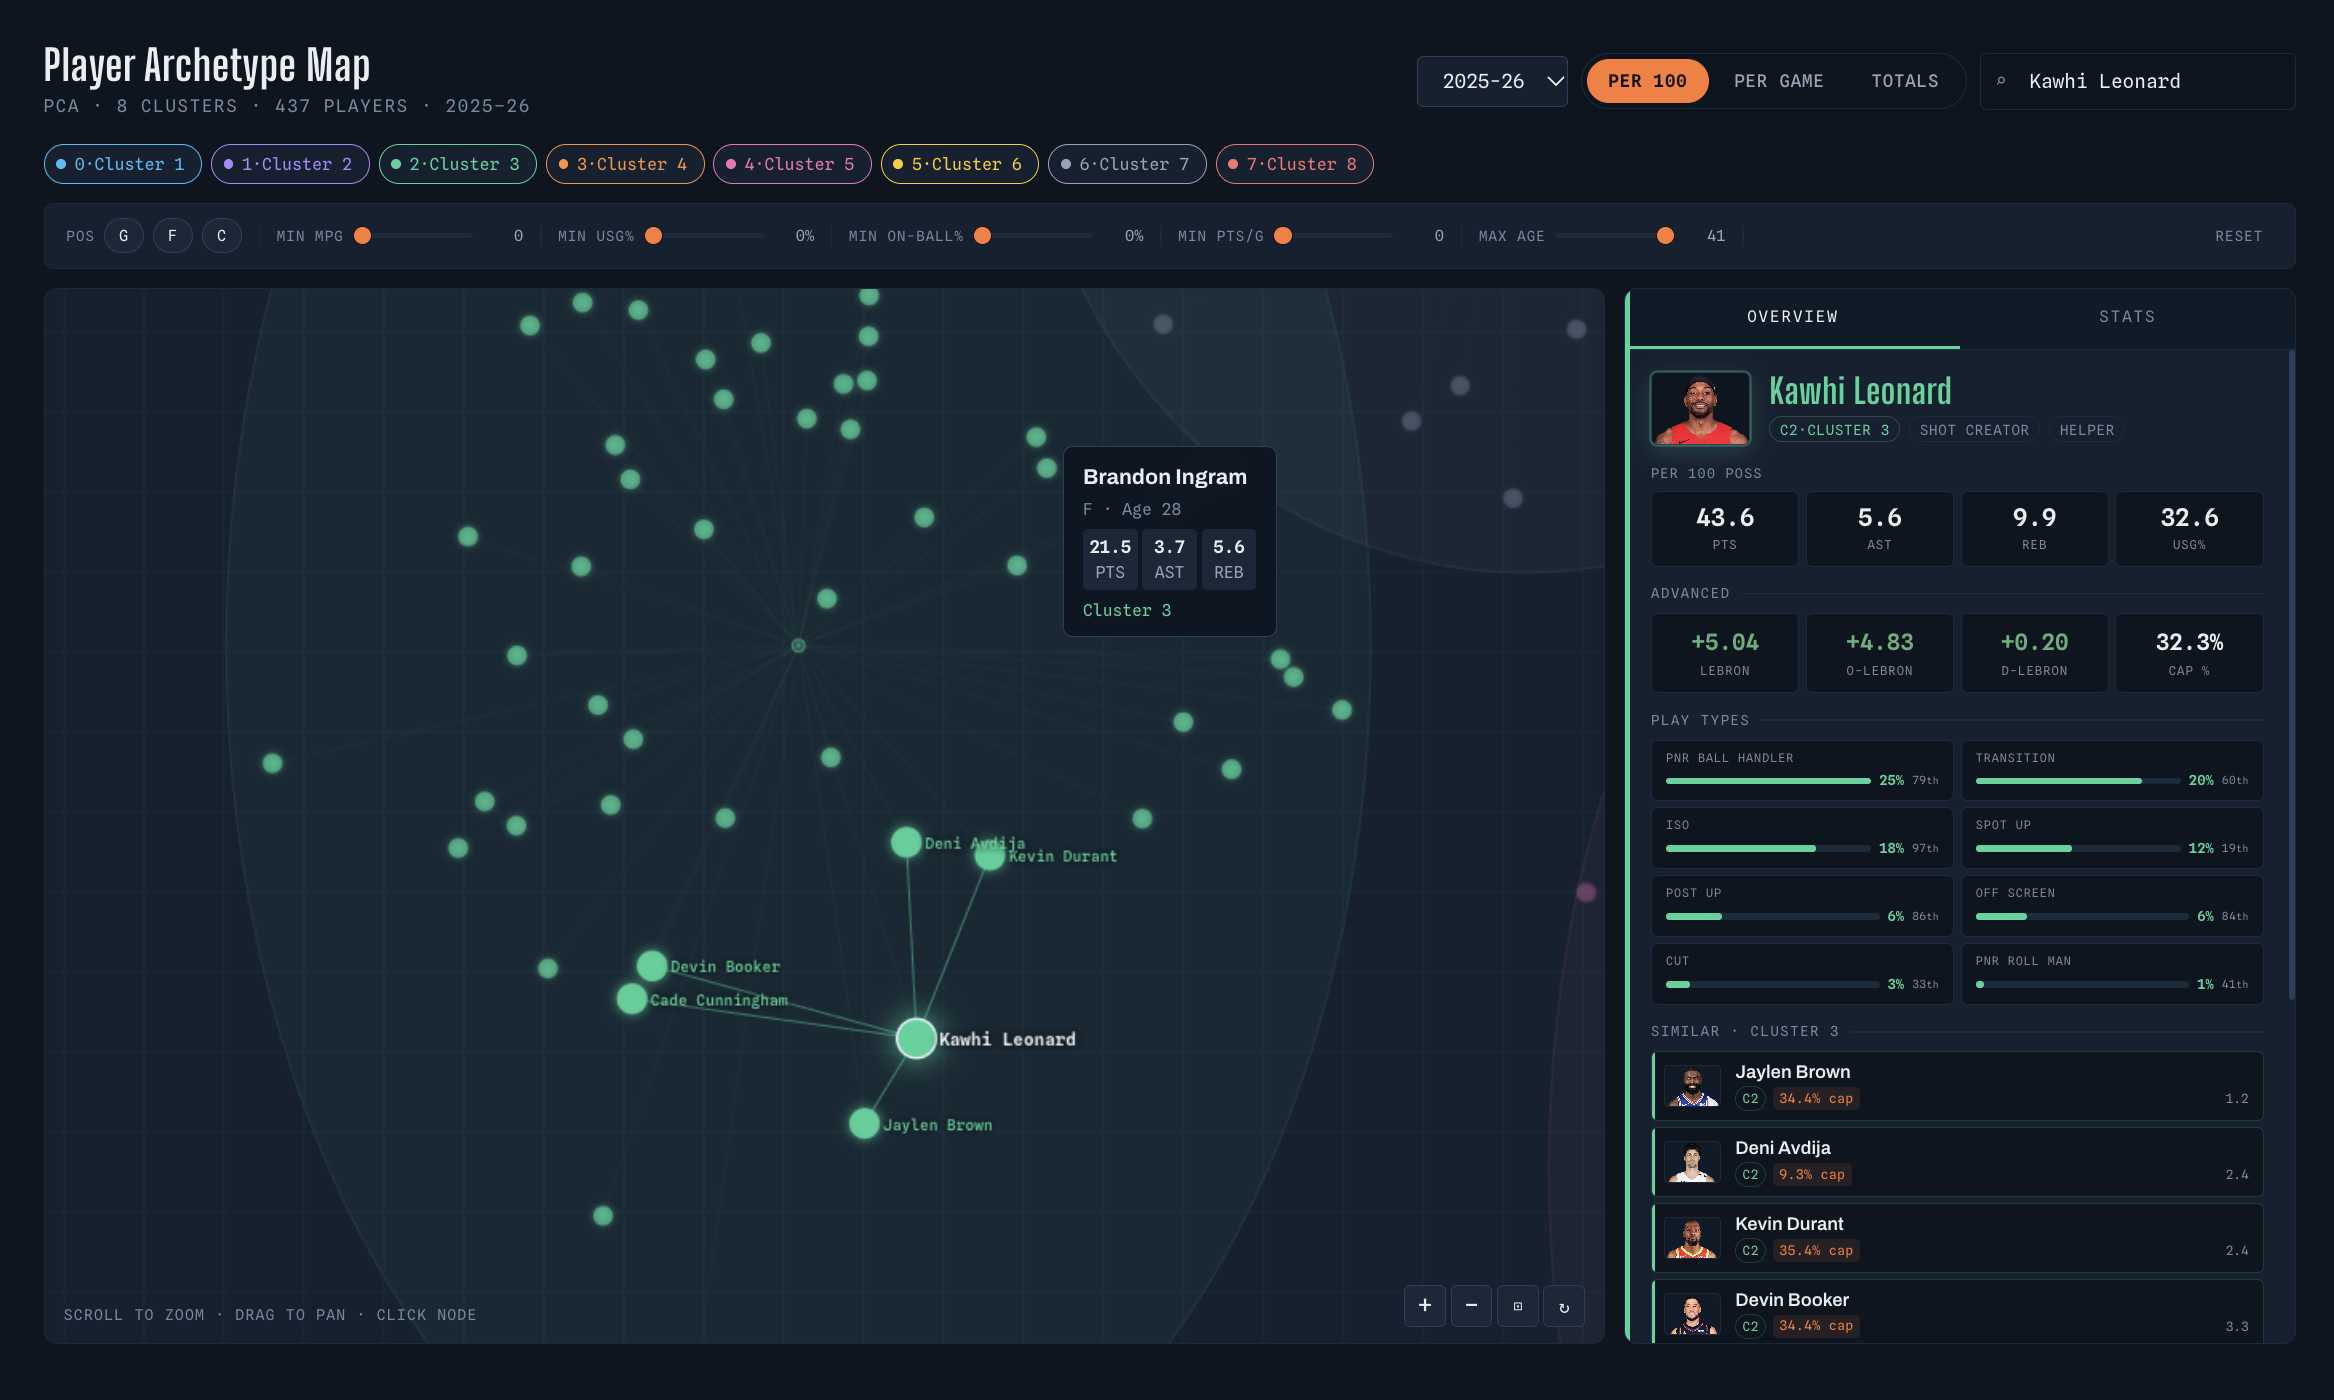
Task: Click Kawhi Leonard's profile photo
Action: (1700, 408)
